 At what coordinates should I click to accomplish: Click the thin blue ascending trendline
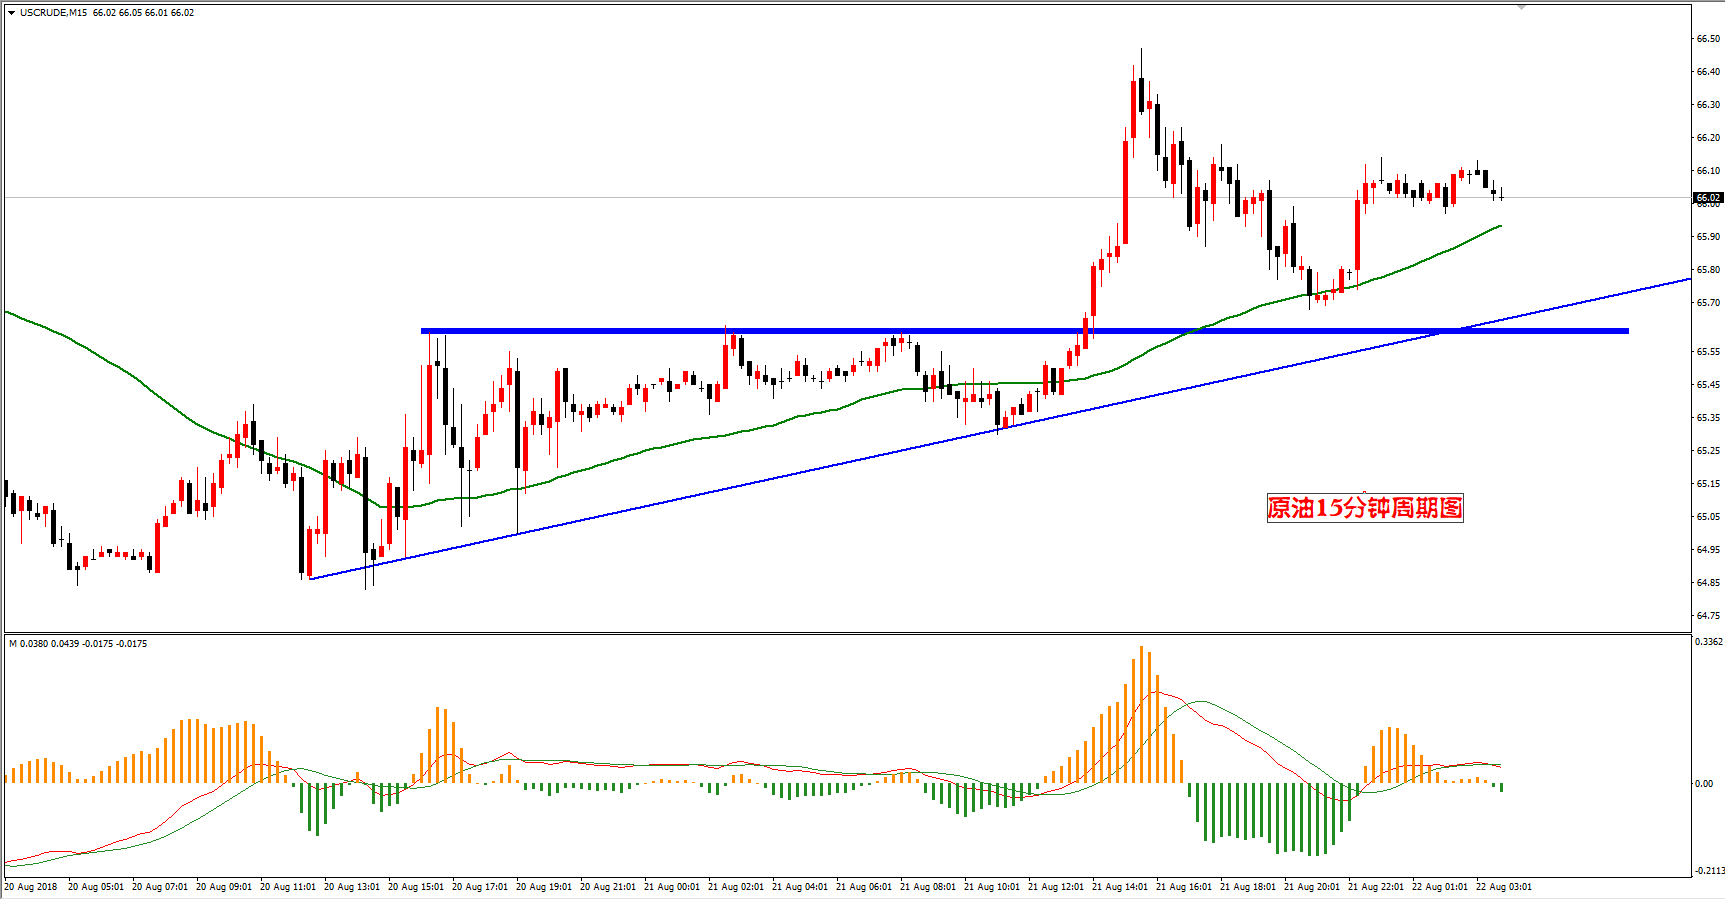click(1000, 430)
